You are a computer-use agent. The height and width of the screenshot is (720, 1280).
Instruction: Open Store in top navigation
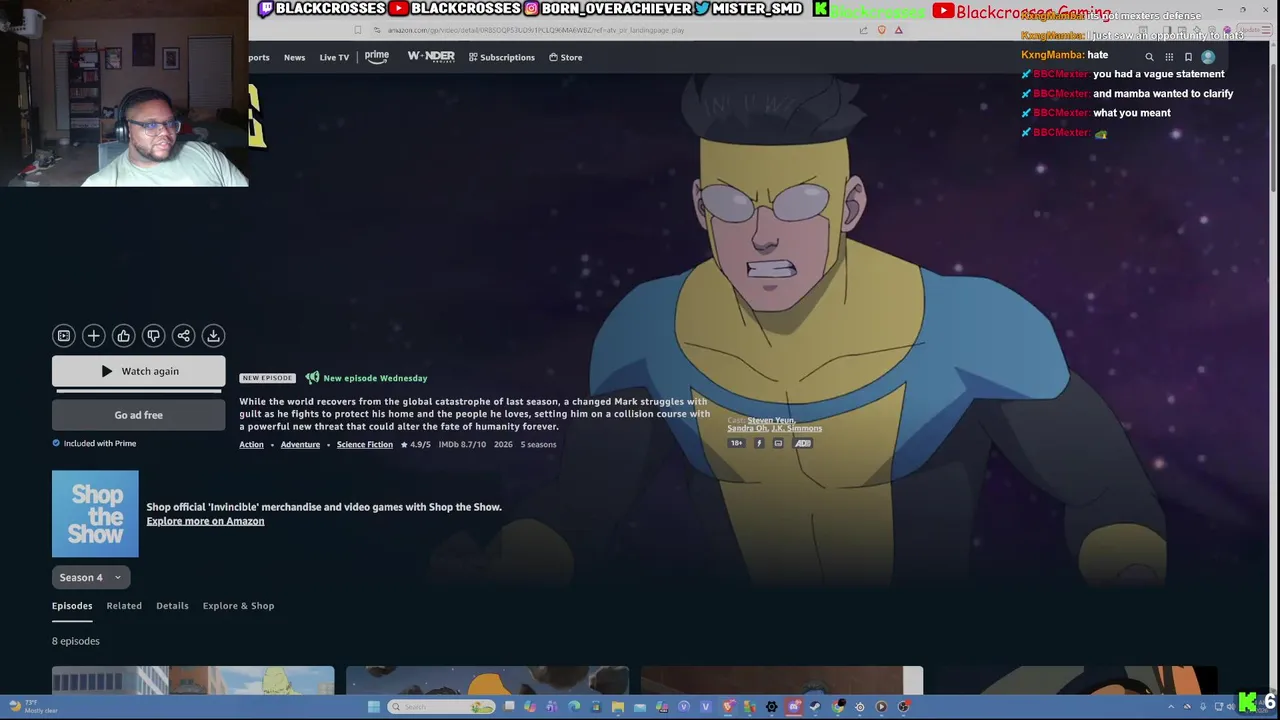point(566,57)
